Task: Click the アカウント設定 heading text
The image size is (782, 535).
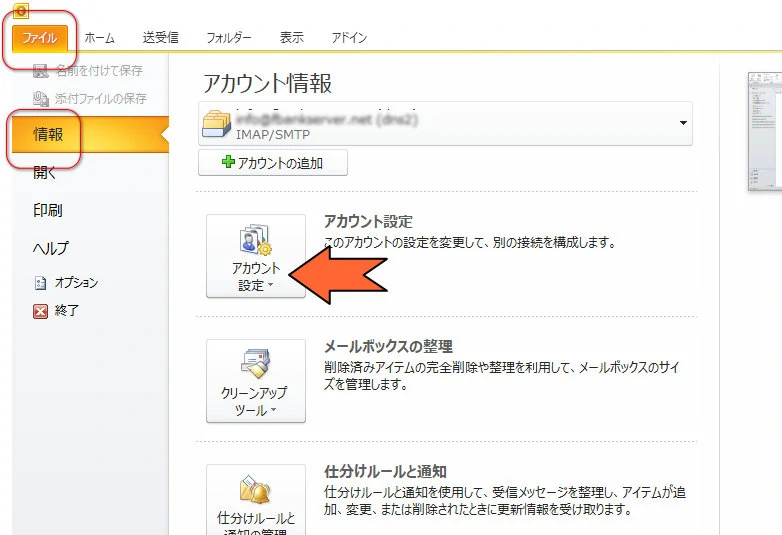Action: click(x=369, y=221)
